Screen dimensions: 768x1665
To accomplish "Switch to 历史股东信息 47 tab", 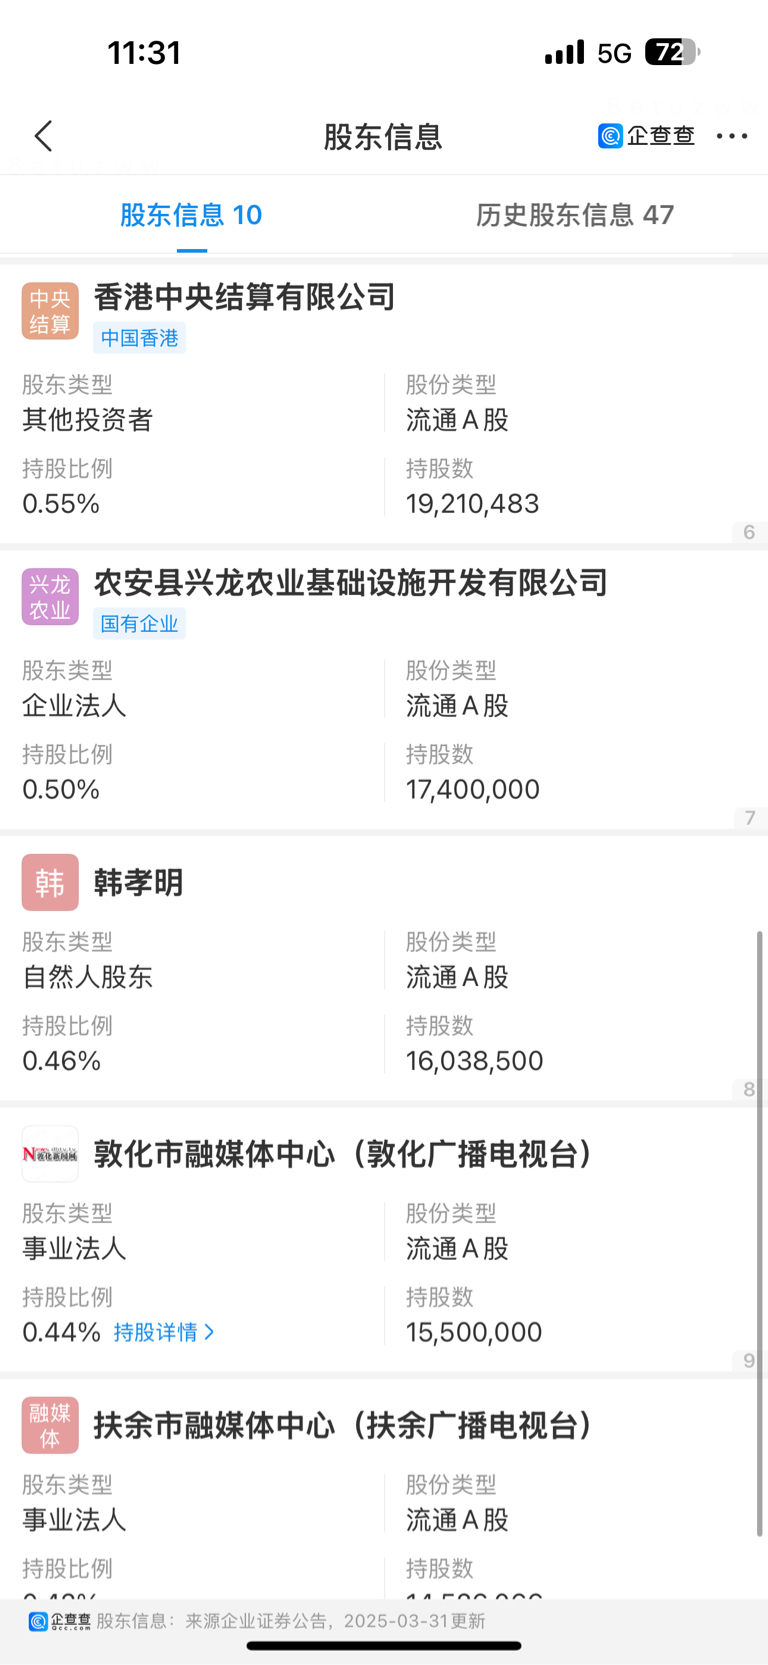I will tap(574, 215).
